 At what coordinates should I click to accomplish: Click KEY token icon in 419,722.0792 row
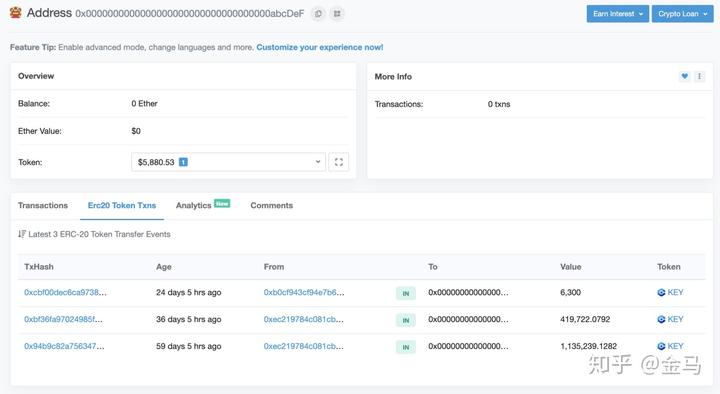pyautogui.click(x=661, y=319)
